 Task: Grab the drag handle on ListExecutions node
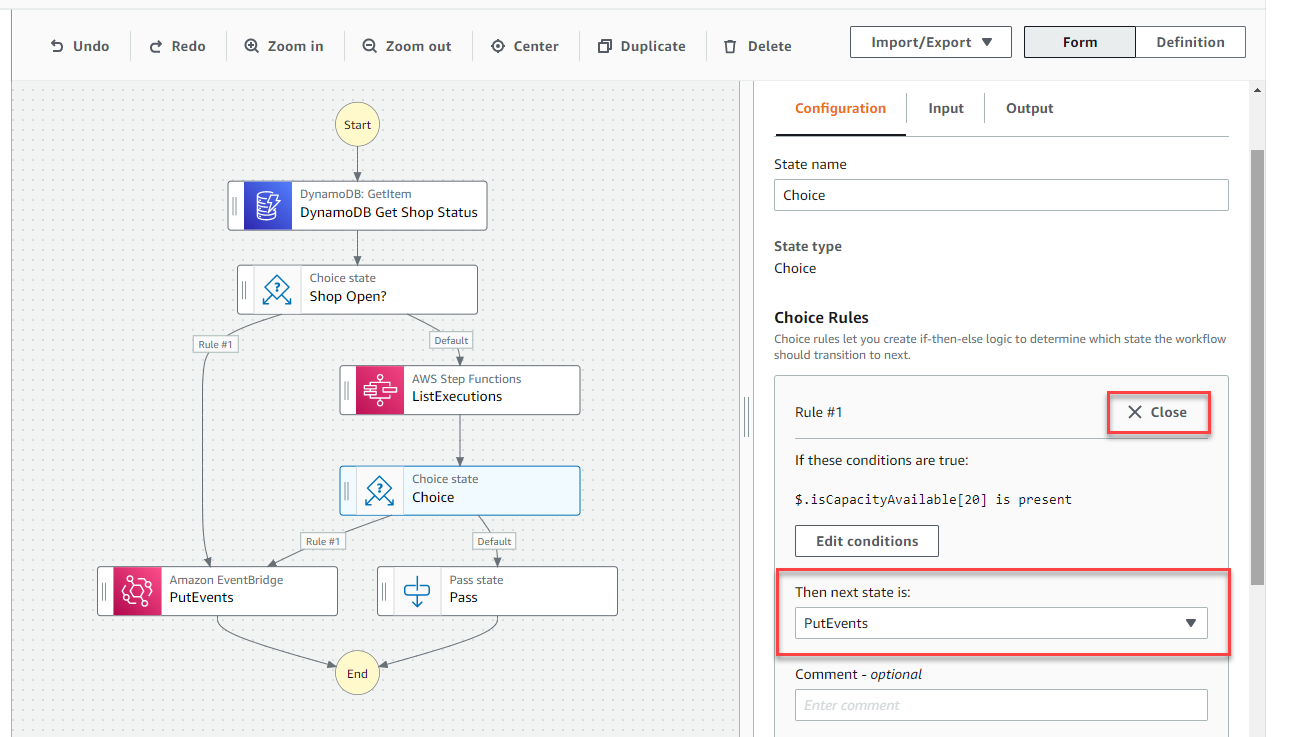347,390
